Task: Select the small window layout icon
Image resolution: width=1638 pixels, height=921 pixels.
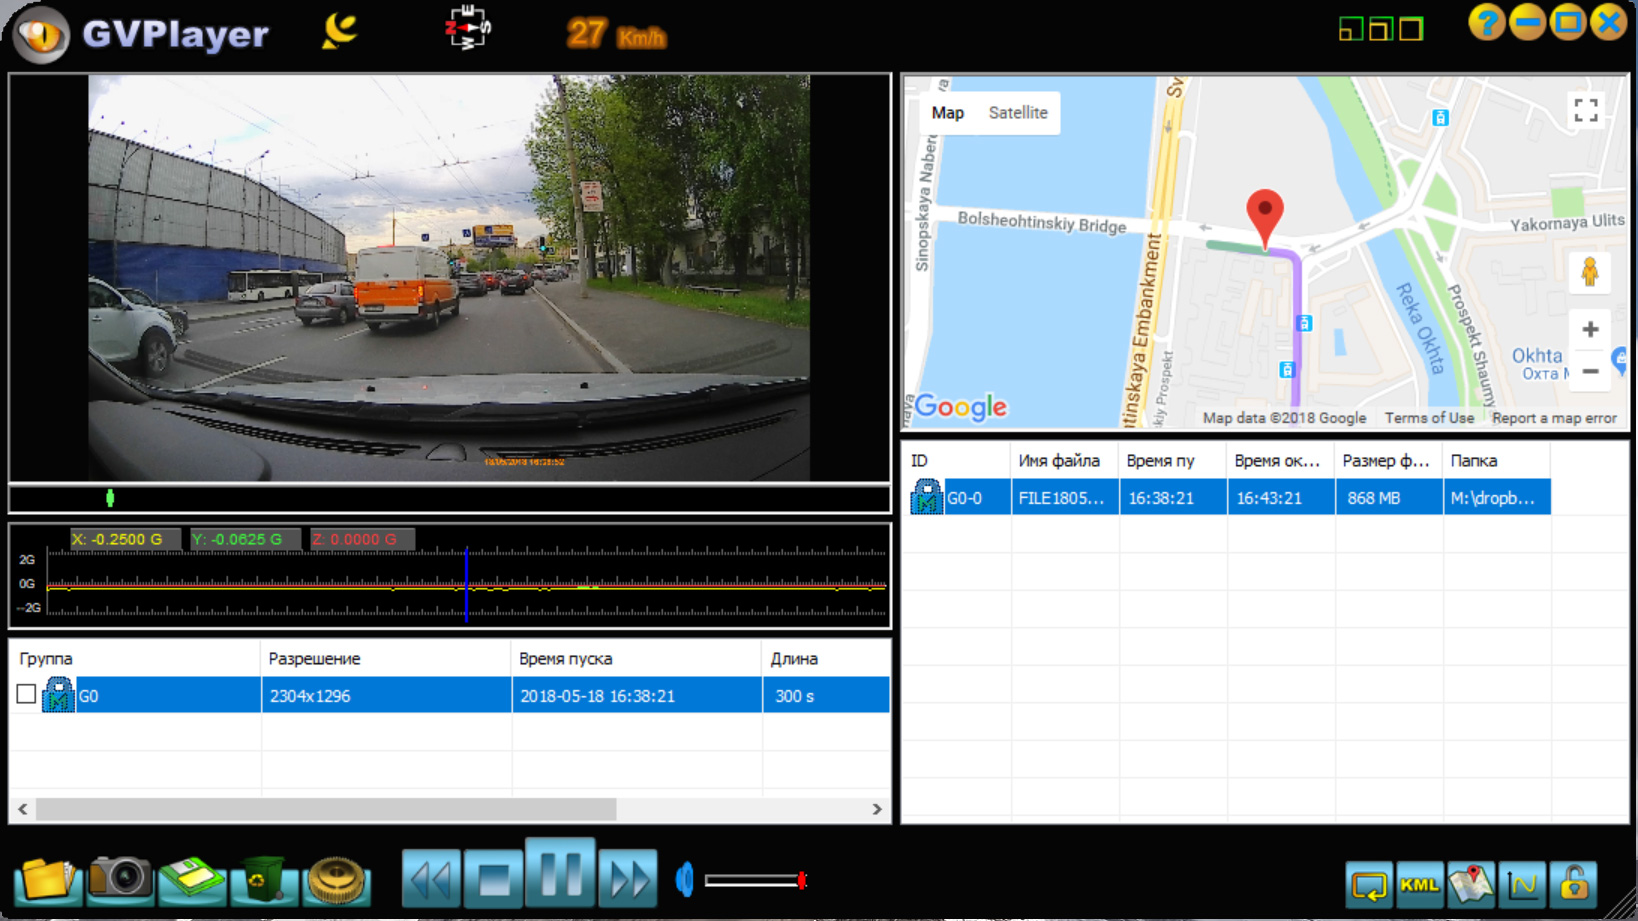Action: click(1350, 29)
